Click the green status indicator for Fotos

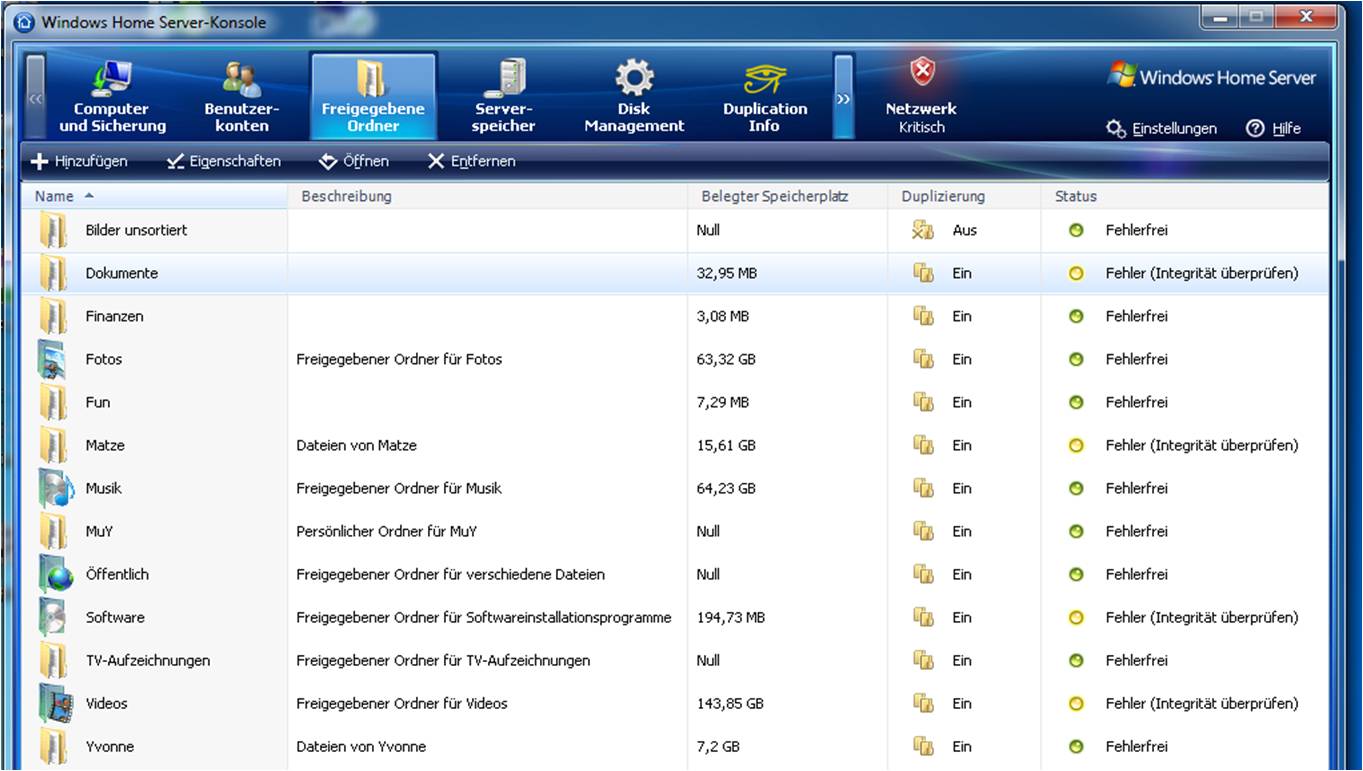point(1076,359)
